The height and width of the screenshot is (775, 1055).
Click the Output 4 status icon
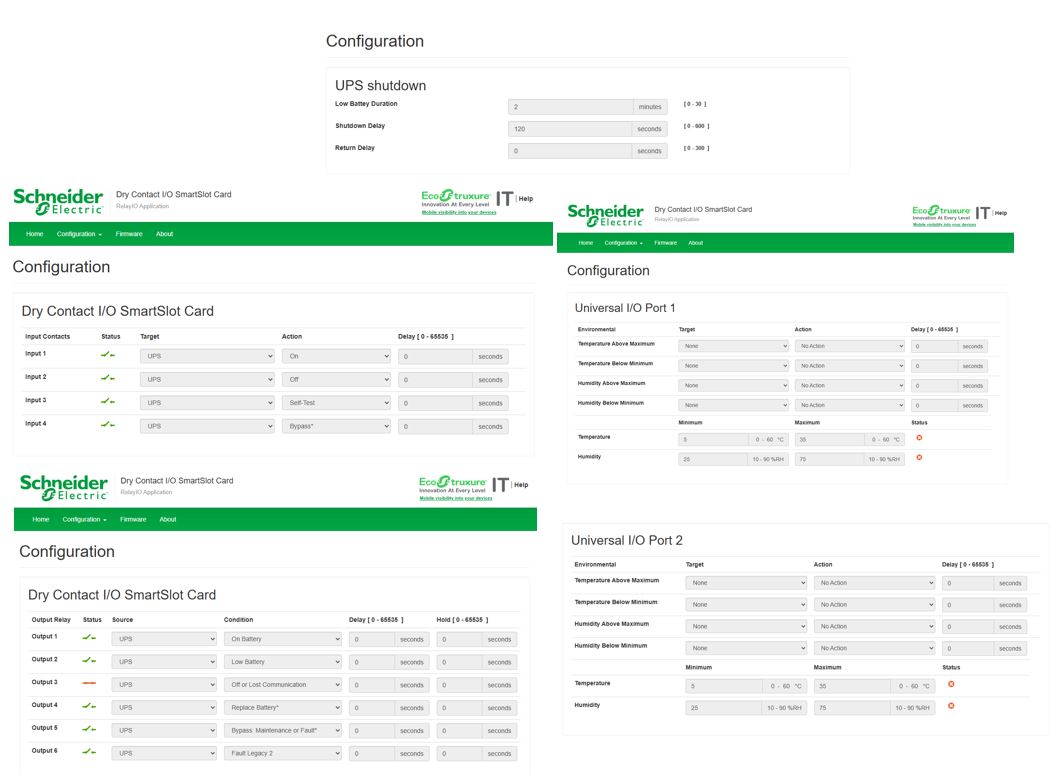click(x=89, y=706)
